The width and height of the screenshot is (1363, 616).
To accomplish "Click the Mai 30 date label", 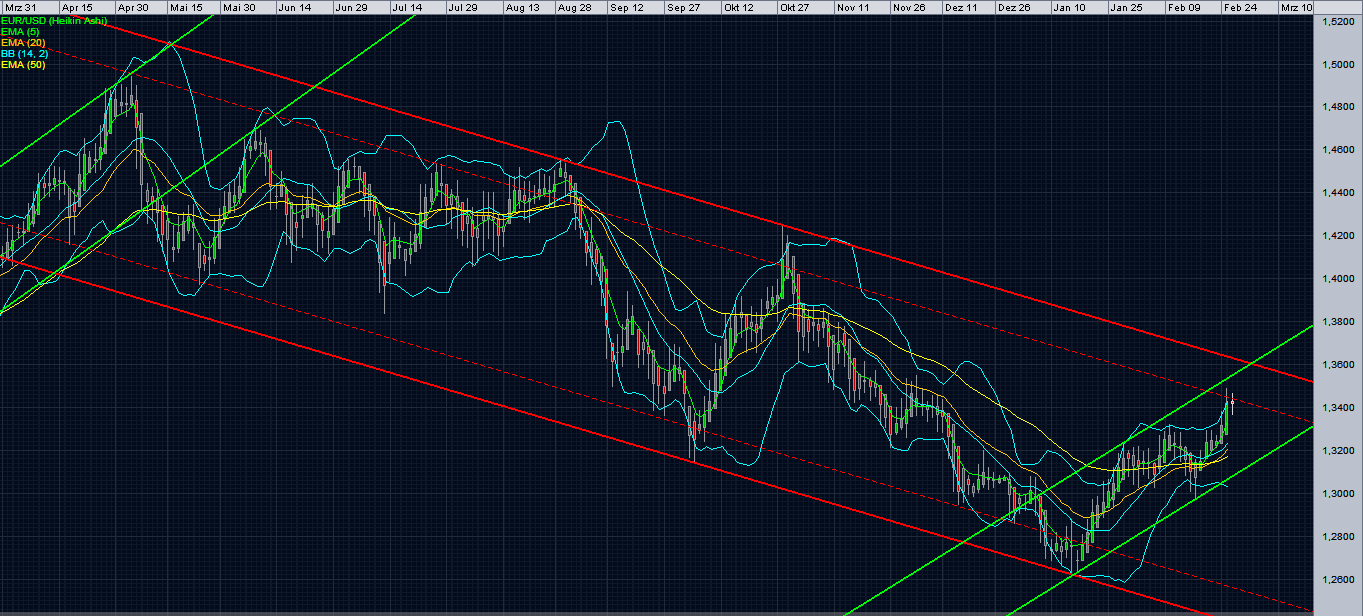I will point(239,7).
